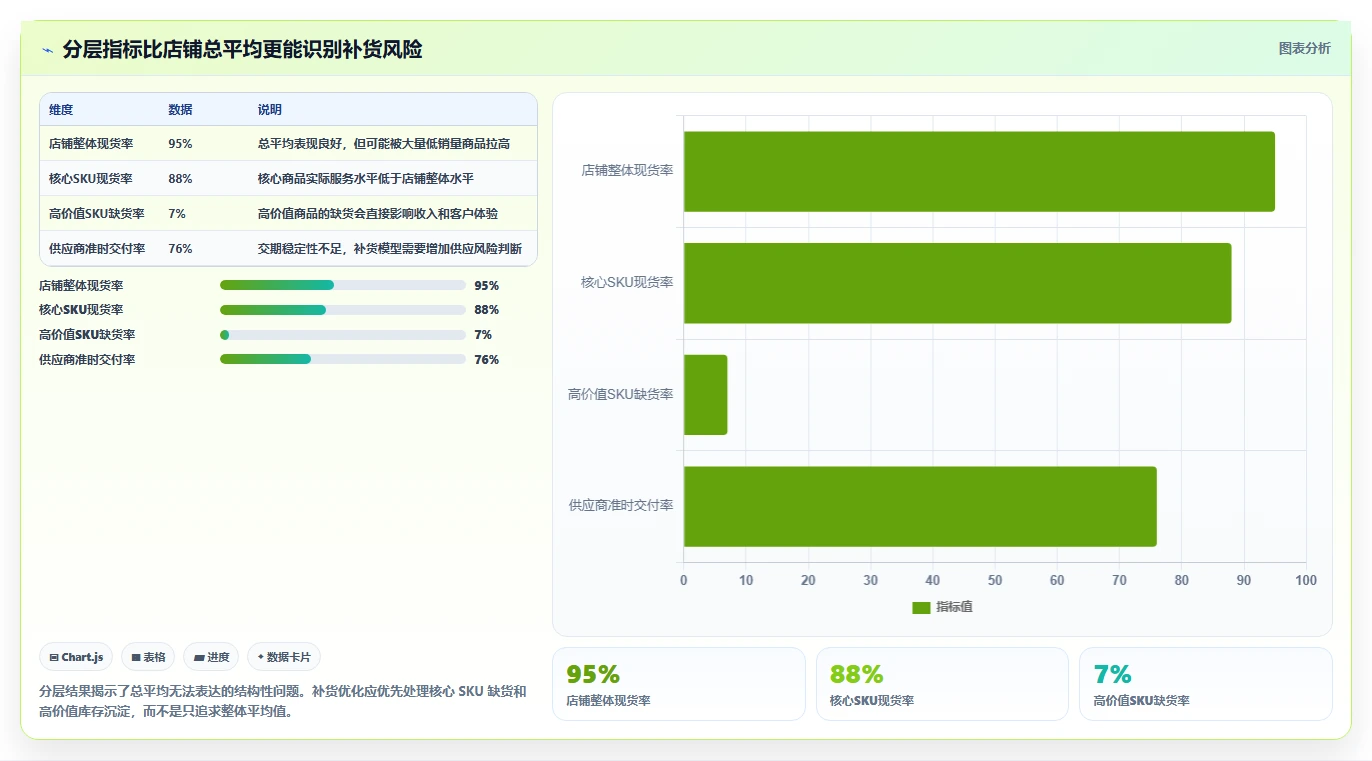The image size is (1372, 761).
Task: Open the 88% 核心SKU现货率 data card
Action: 942,684
